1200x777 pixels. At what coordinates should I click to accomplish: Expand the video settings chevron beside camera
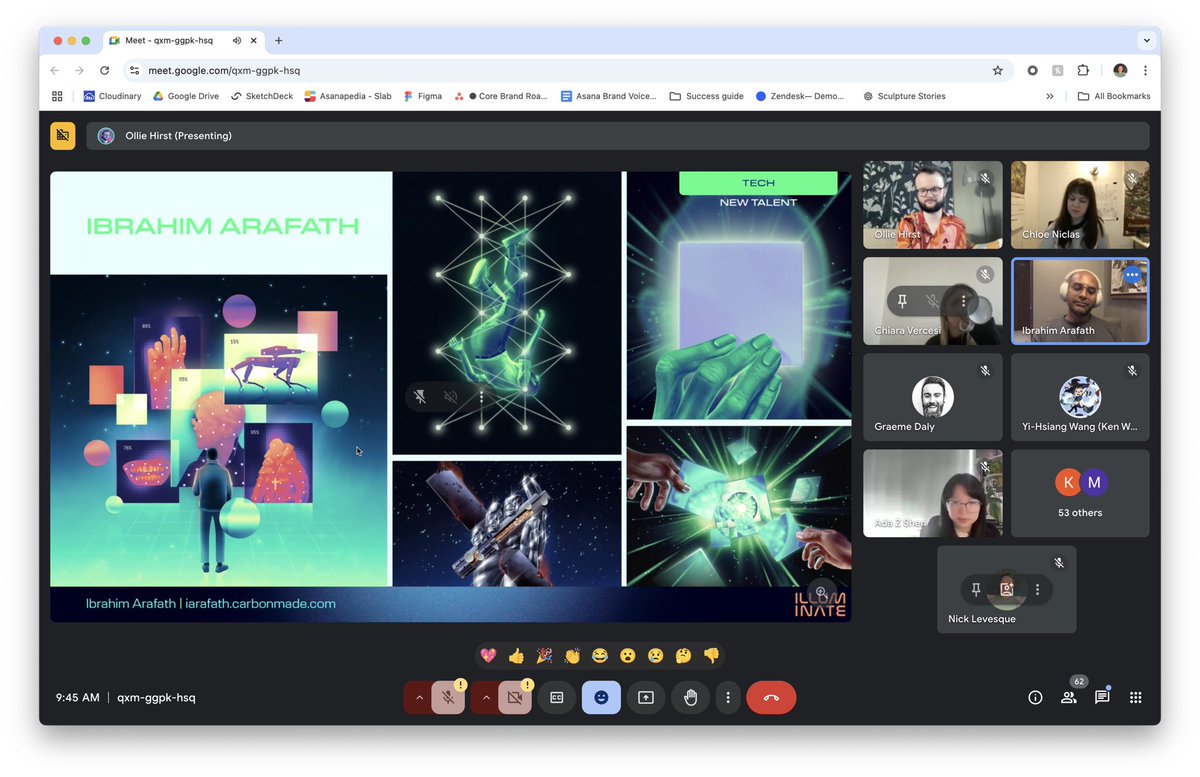484,697
